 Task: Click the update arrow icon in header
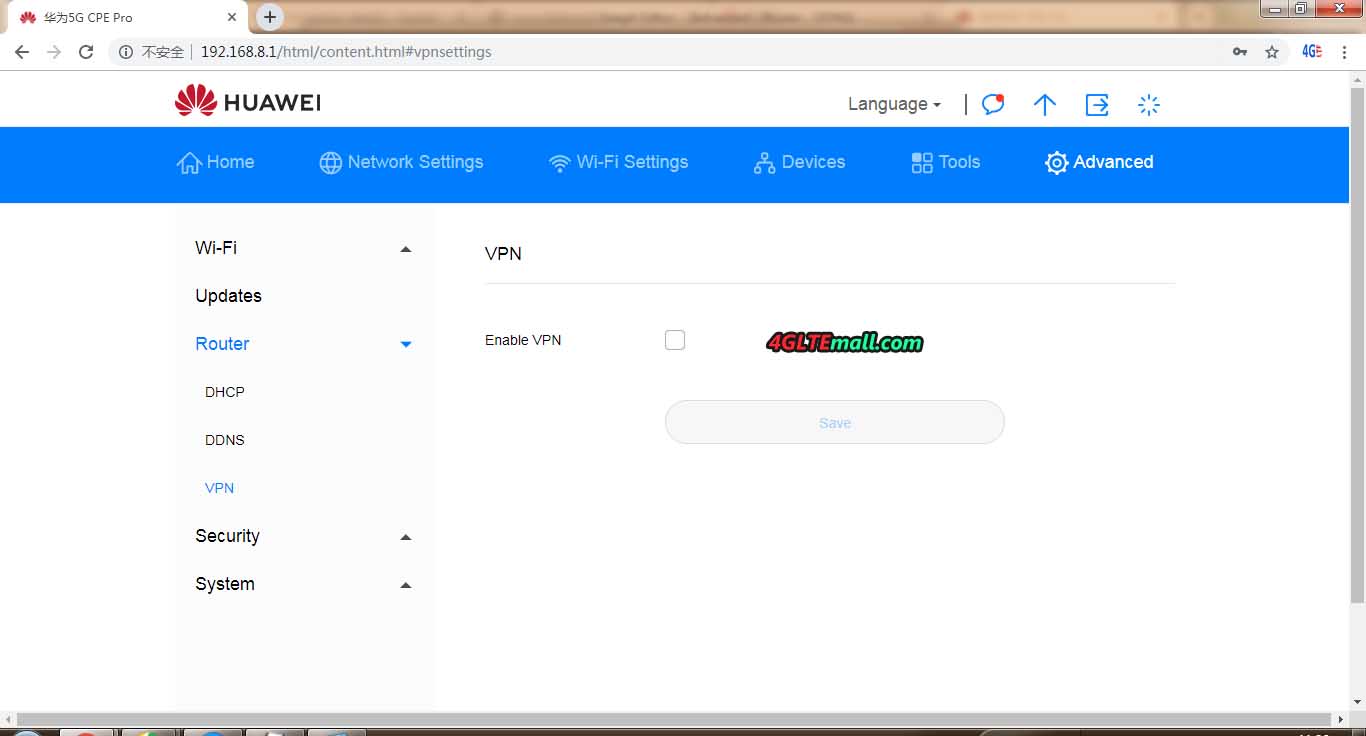click(x=1044, y=104)
